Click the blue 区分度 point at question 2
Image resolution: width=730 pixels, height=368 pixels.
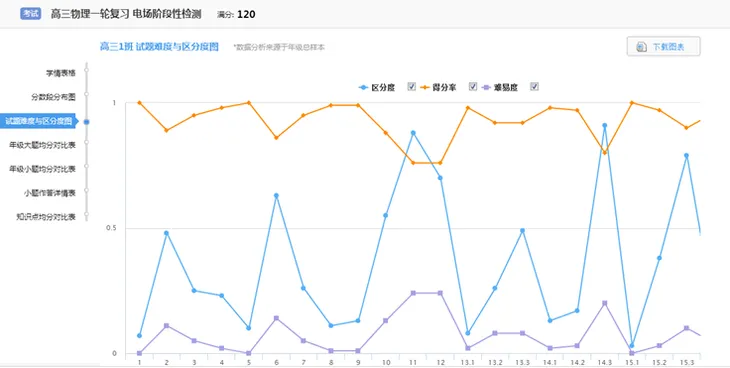tap(167, 233)
